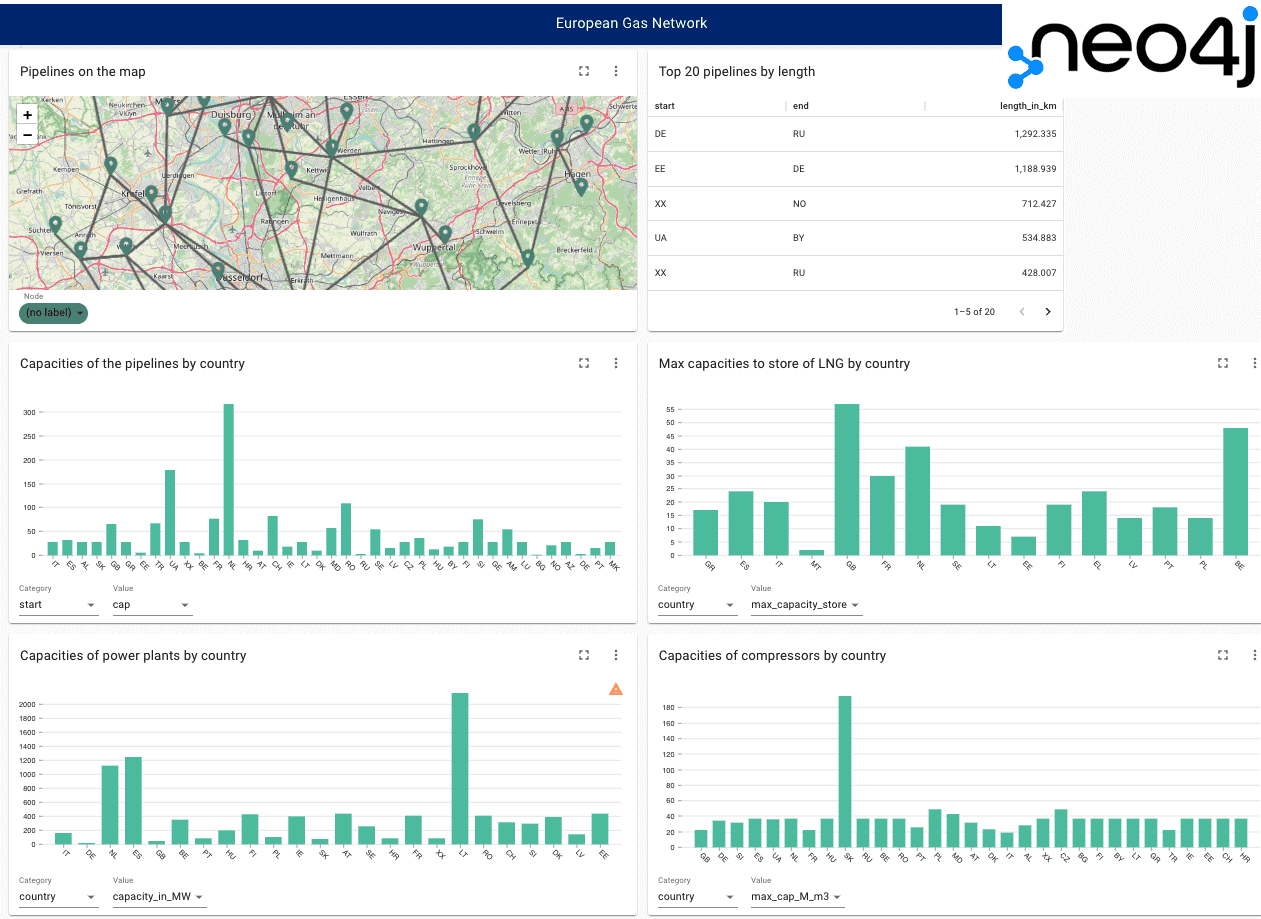The height and width of the screenshot is (919, 1261).
Task: Maximize the LNG storage capacities chart
Action: (1222, 363)
